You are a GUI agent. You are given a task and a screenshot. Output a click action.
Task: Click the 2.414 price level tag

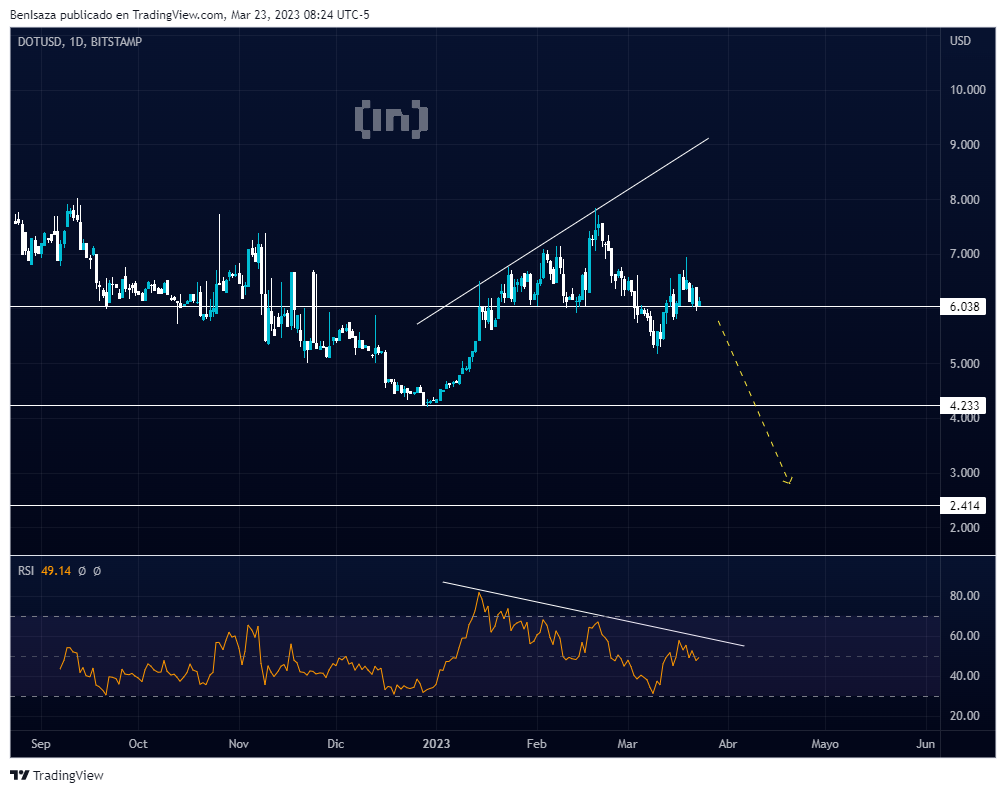pos(964,506)
